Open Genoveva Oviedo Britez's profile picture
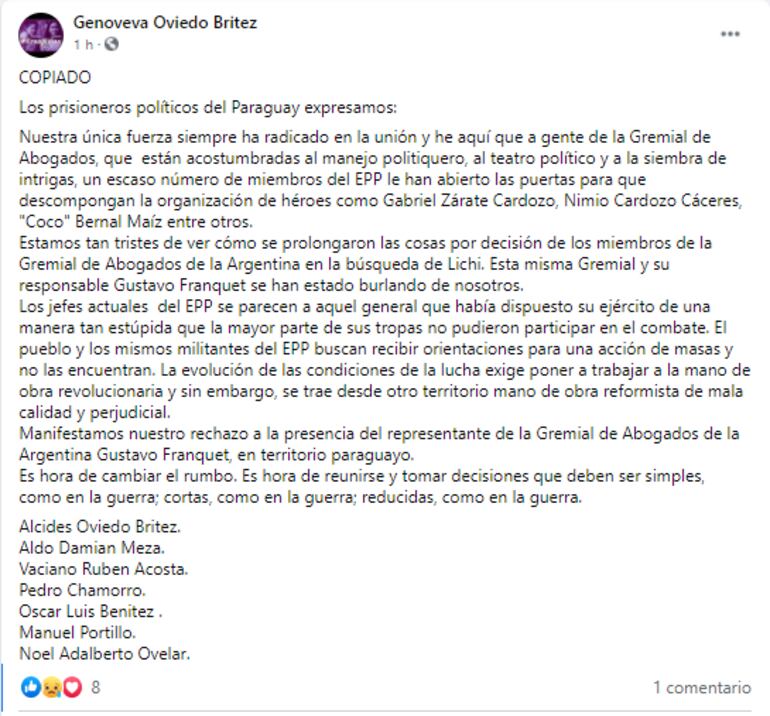Screen dimensions: 770x716 [x=41, y=34]
